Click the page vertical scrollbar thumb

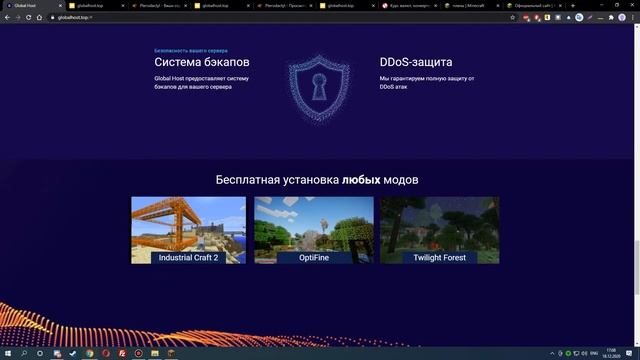637,267
